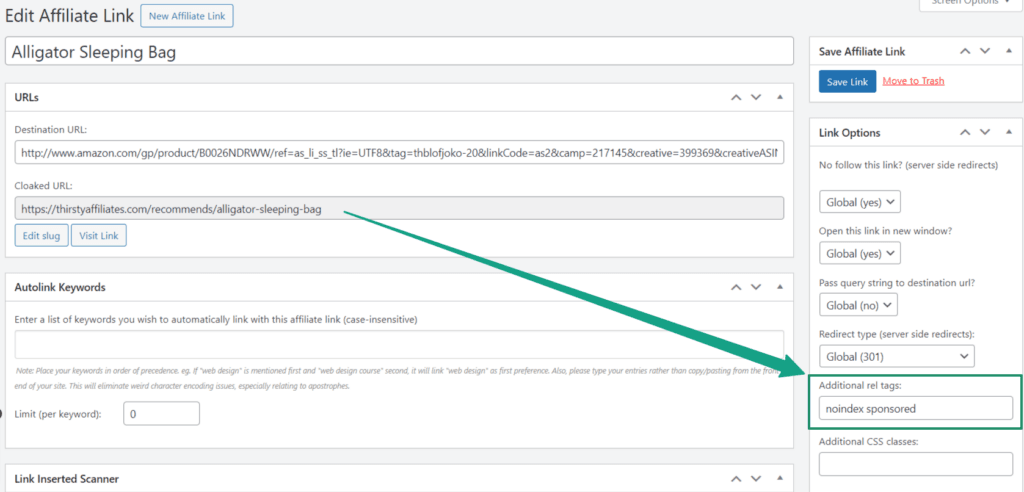The height and width of the screenshot is (492, 1024).
Task: Click the Pass query string label
Action: click(x=897, y=283)
